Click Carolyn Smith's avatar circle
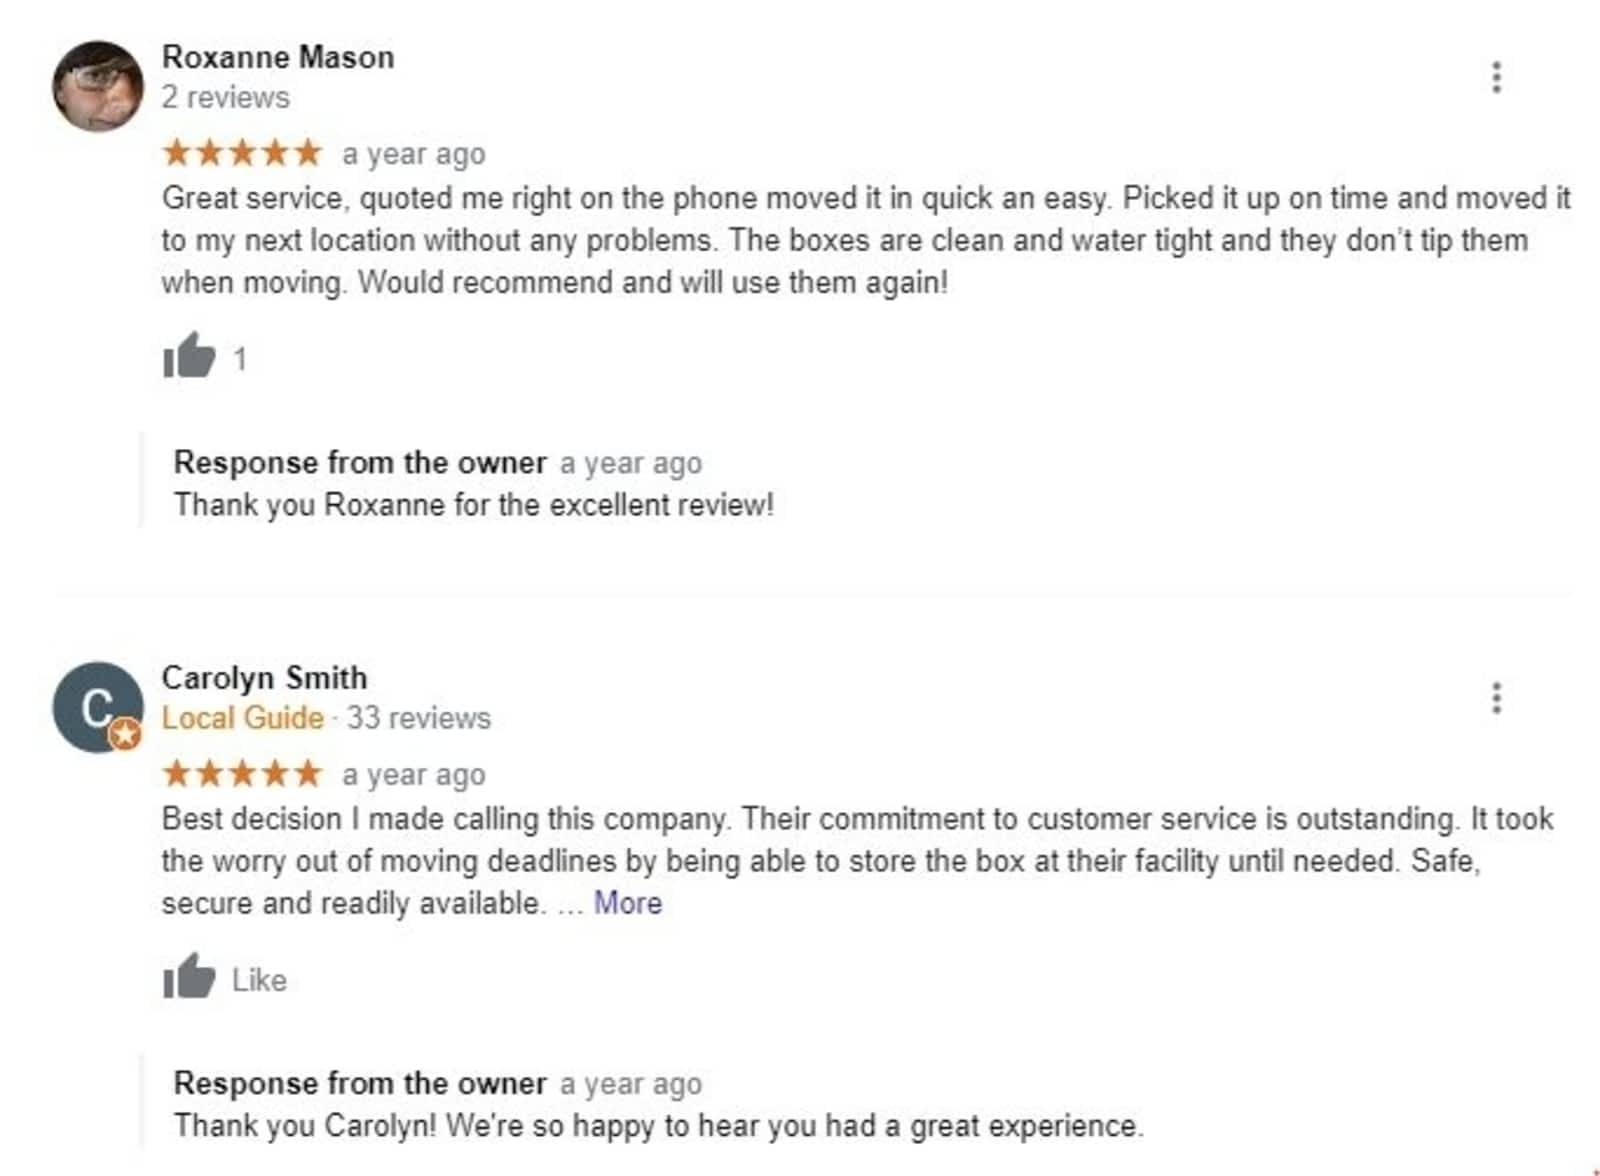The height and width of the screenshot is (1176, 1600). pyautogui.click(x=97, y=706)
